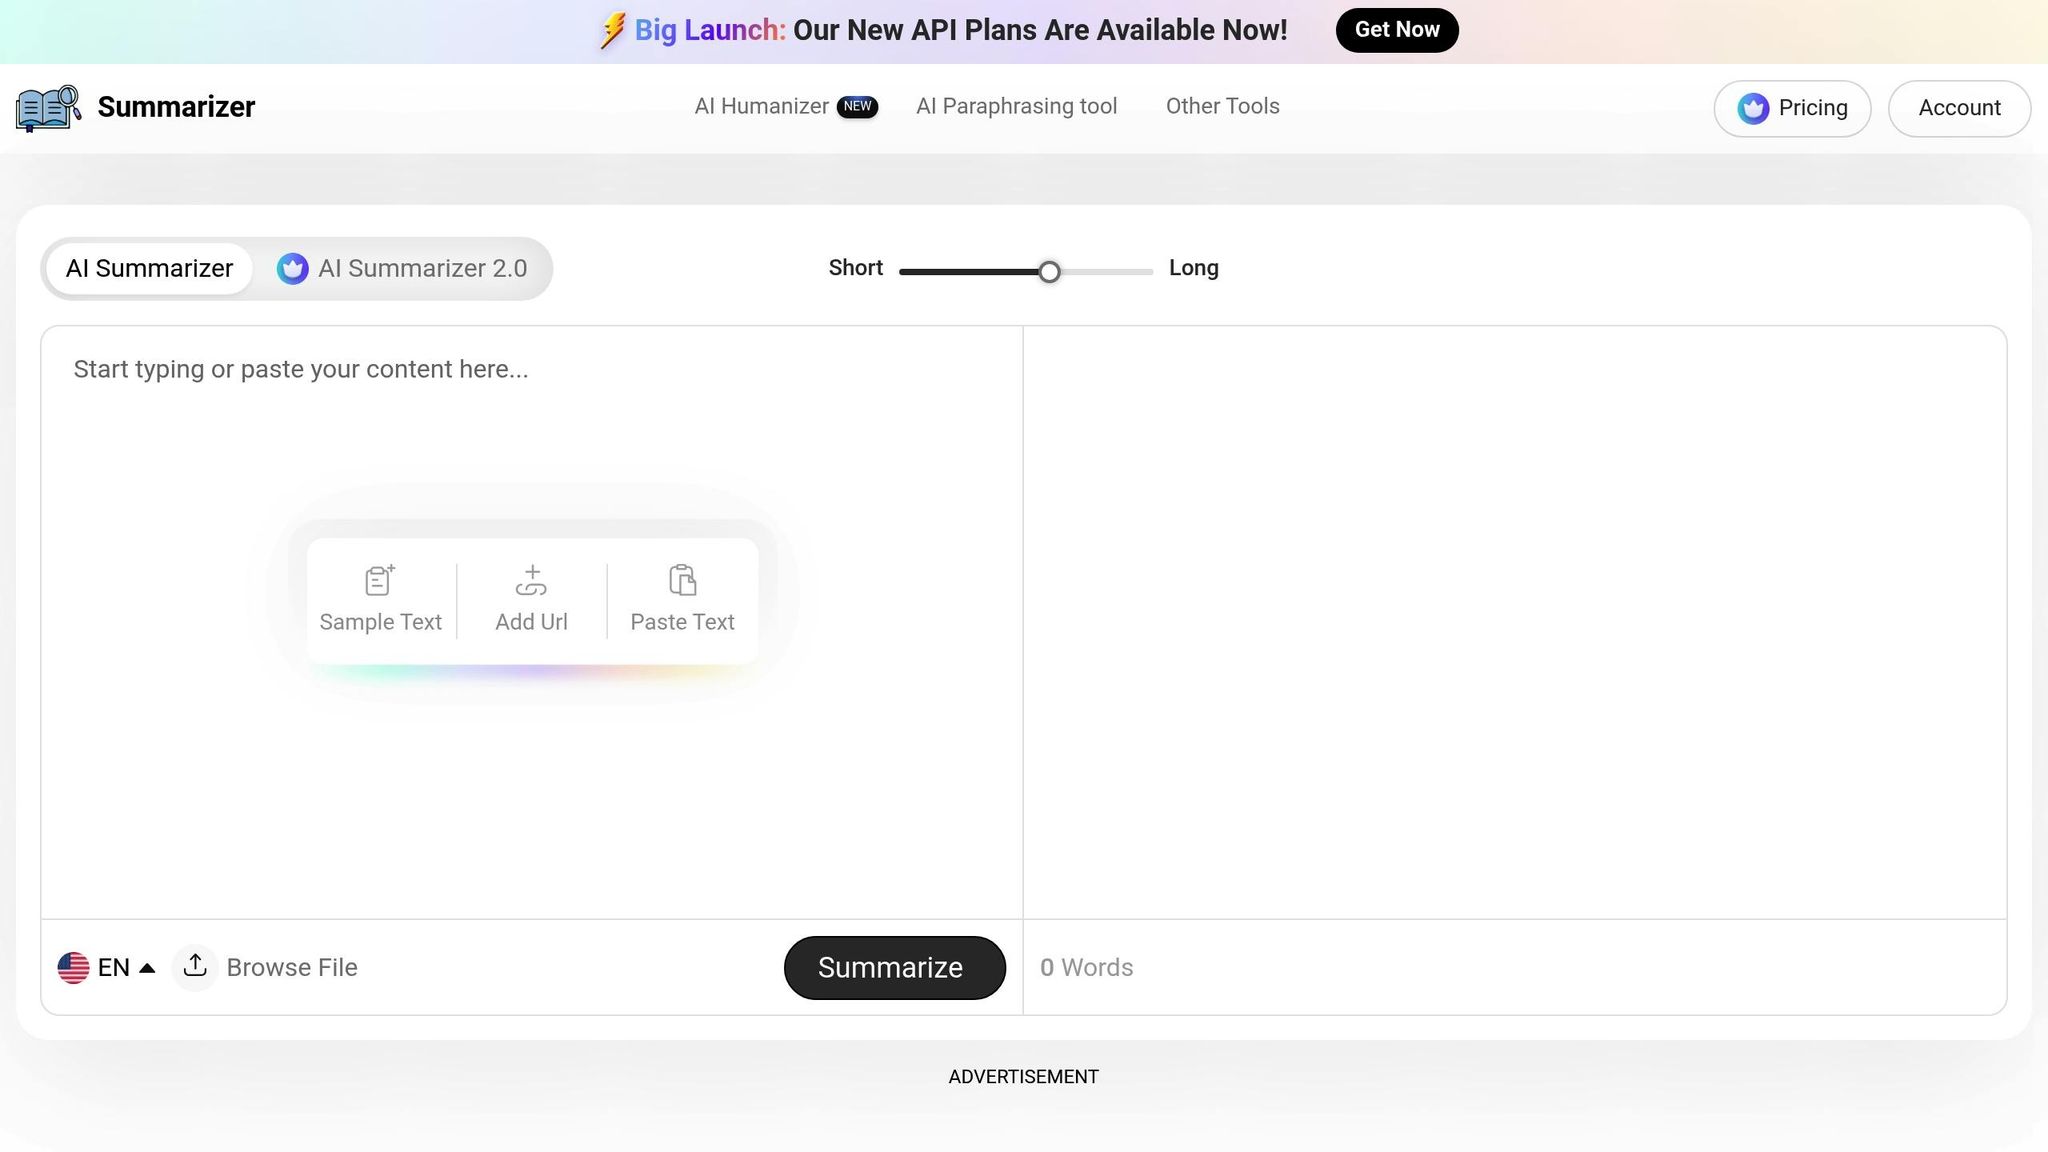Click the summary length slider handle
The image size is (2048, 1152).
1049,272
